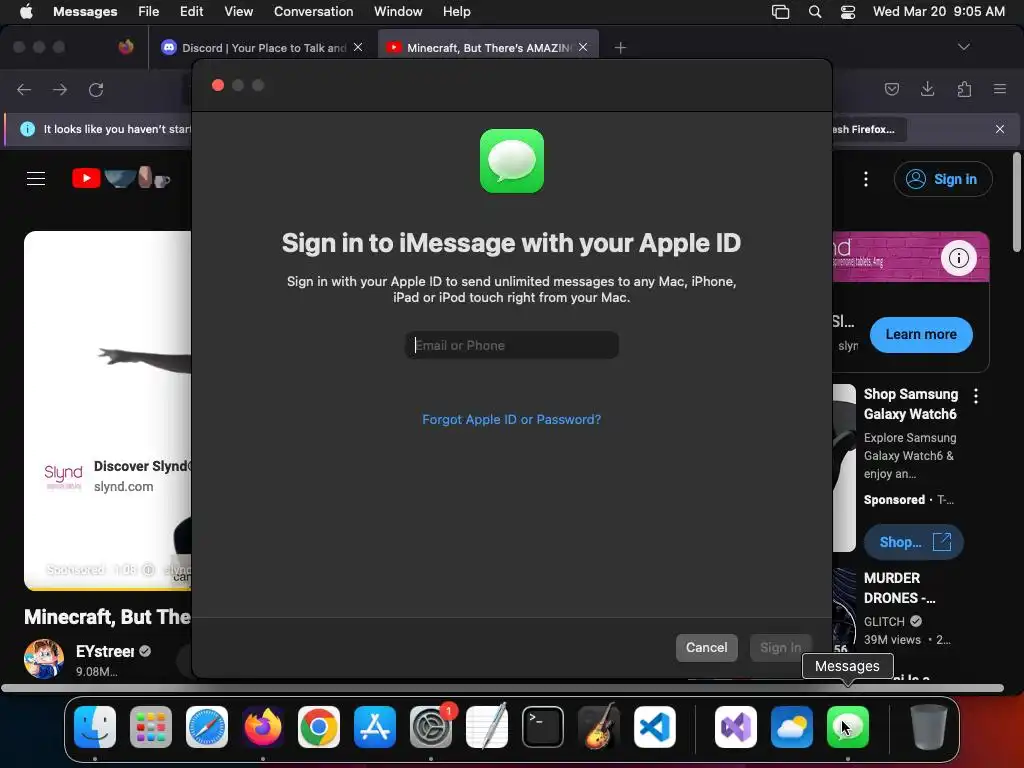Open Launchpad in the dock

click(151, 727)
